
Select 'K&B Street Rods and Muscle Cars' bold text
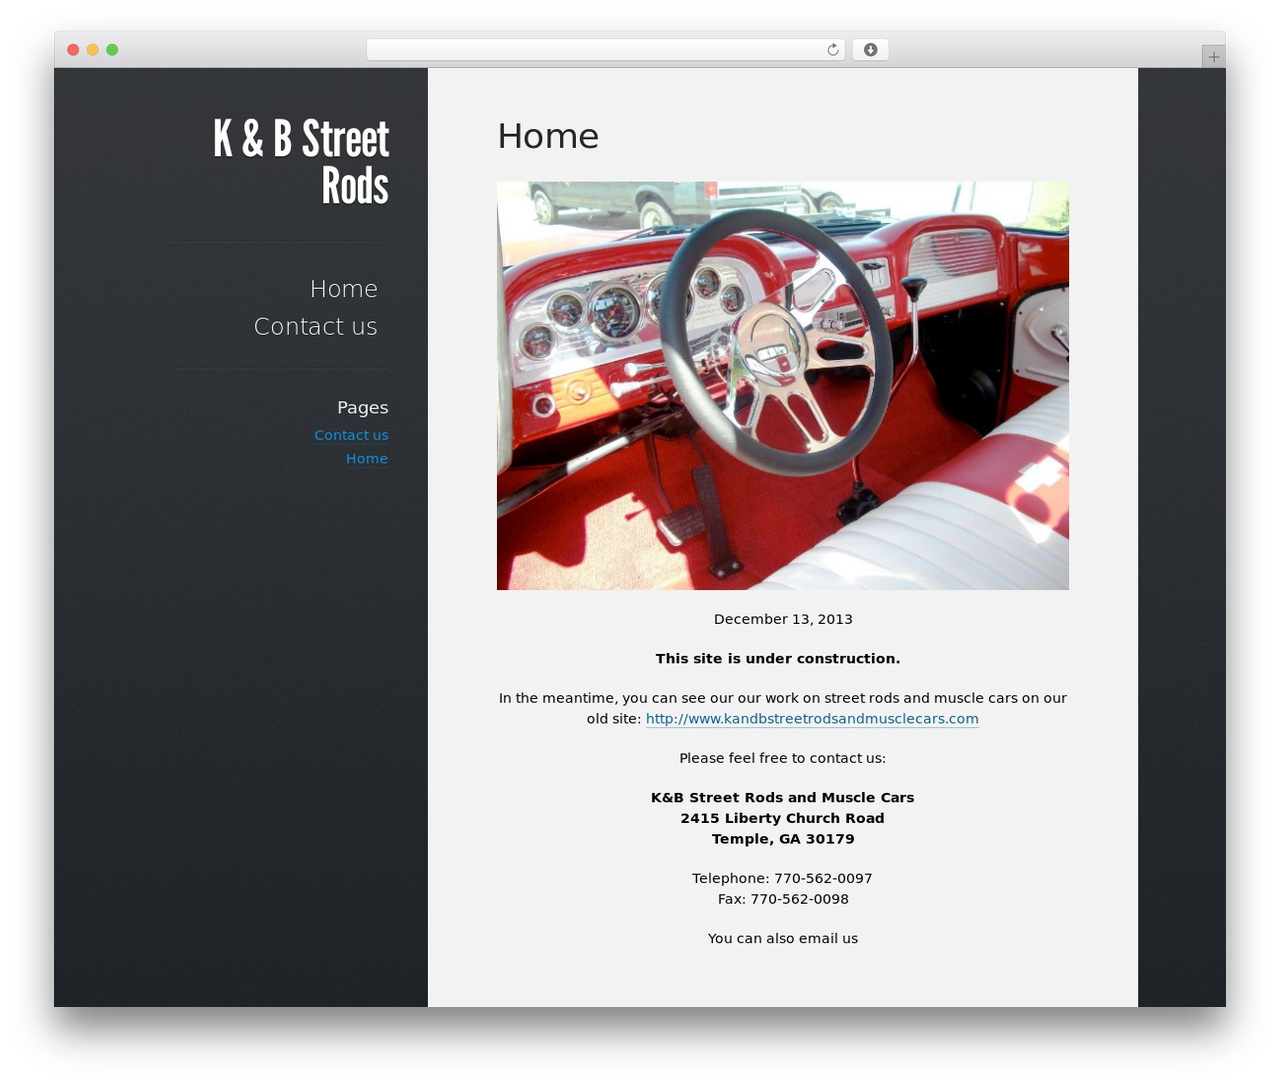coord(783,798)
